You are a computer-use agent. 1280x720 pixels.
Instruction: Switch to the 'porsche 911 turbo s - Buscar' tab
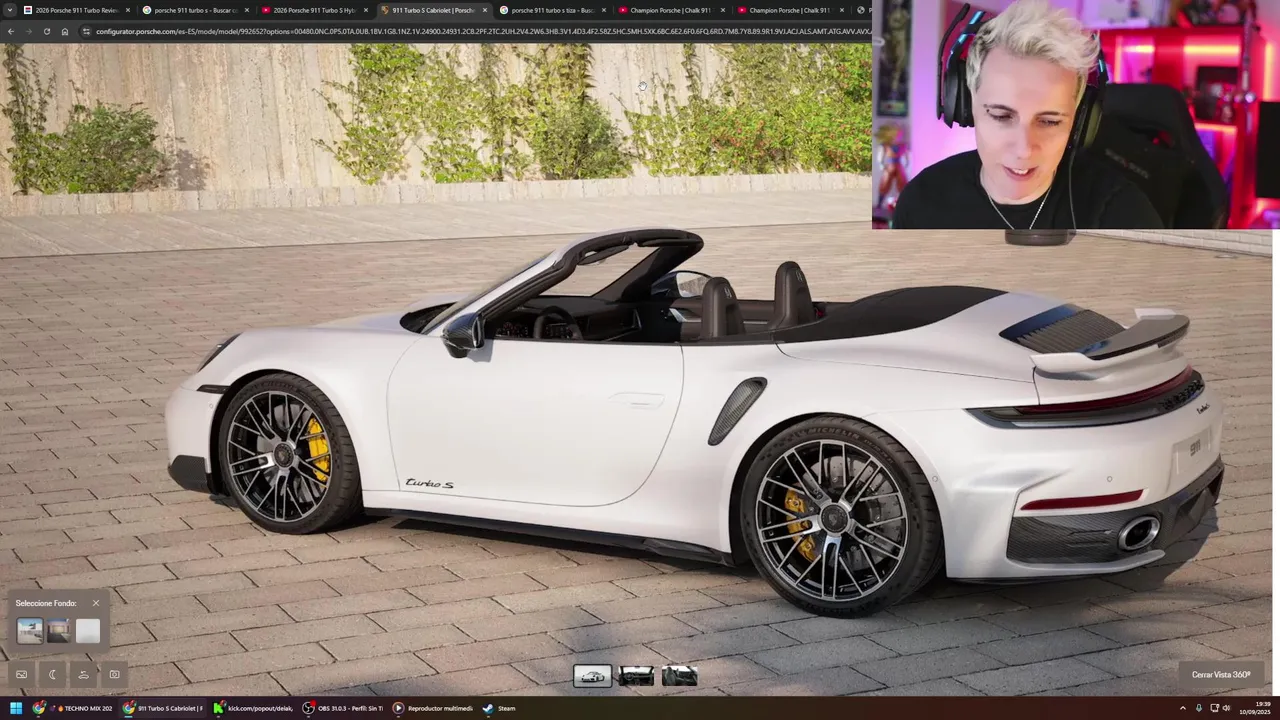195,10
